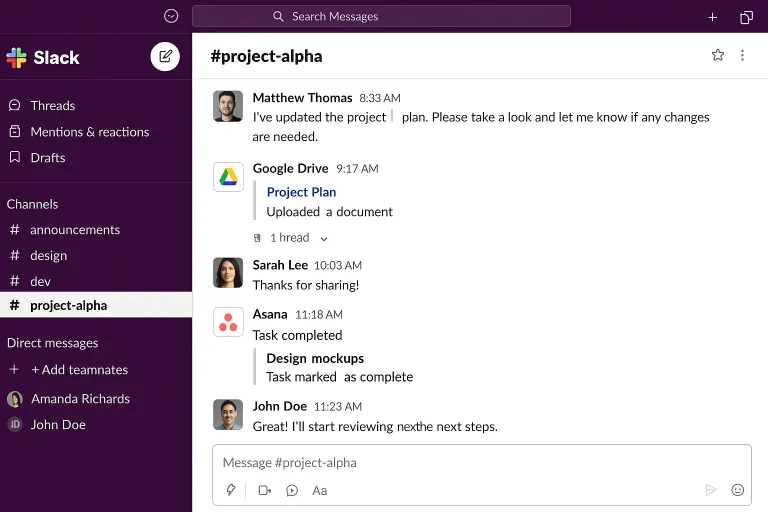Expand the 1 thread replies chevron
Image resolution: width=768 pixels, height=512 pixels.
tap(324, 239)
